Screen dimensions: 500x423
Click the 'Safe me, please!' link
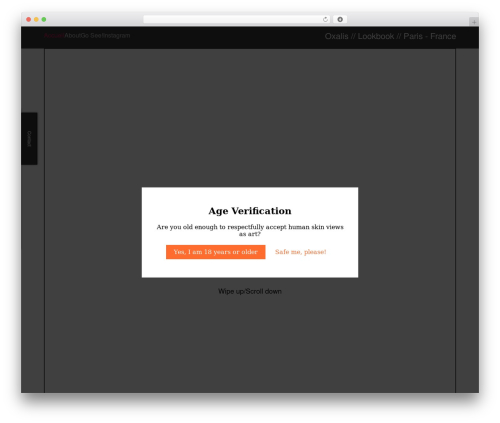[x=300, y=252]
